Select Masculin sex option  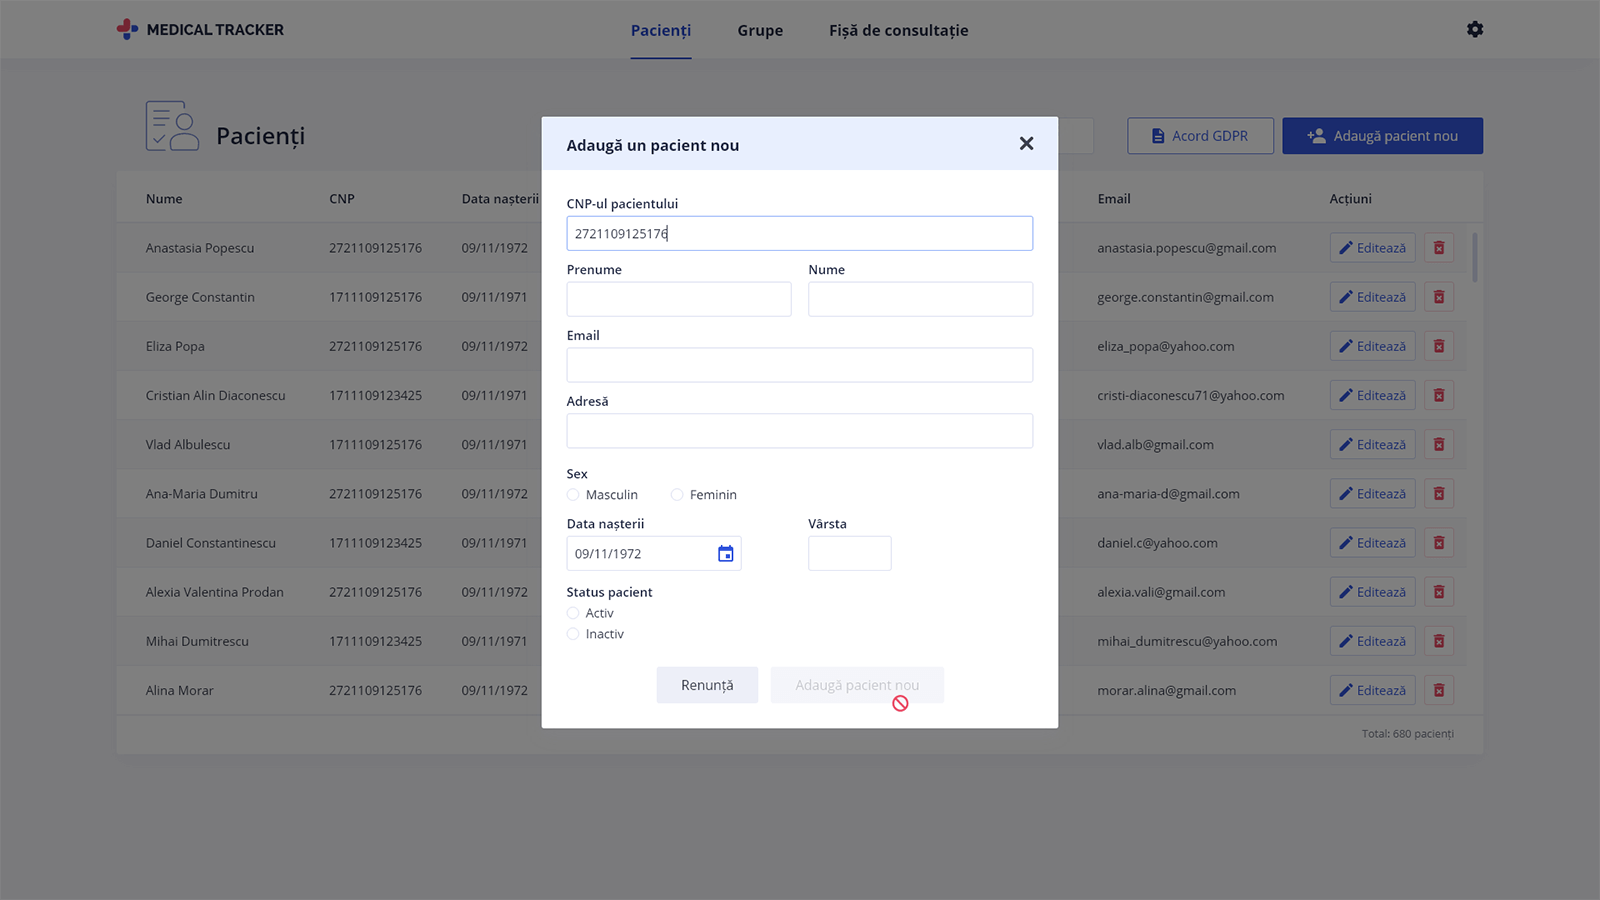point(573,495)
